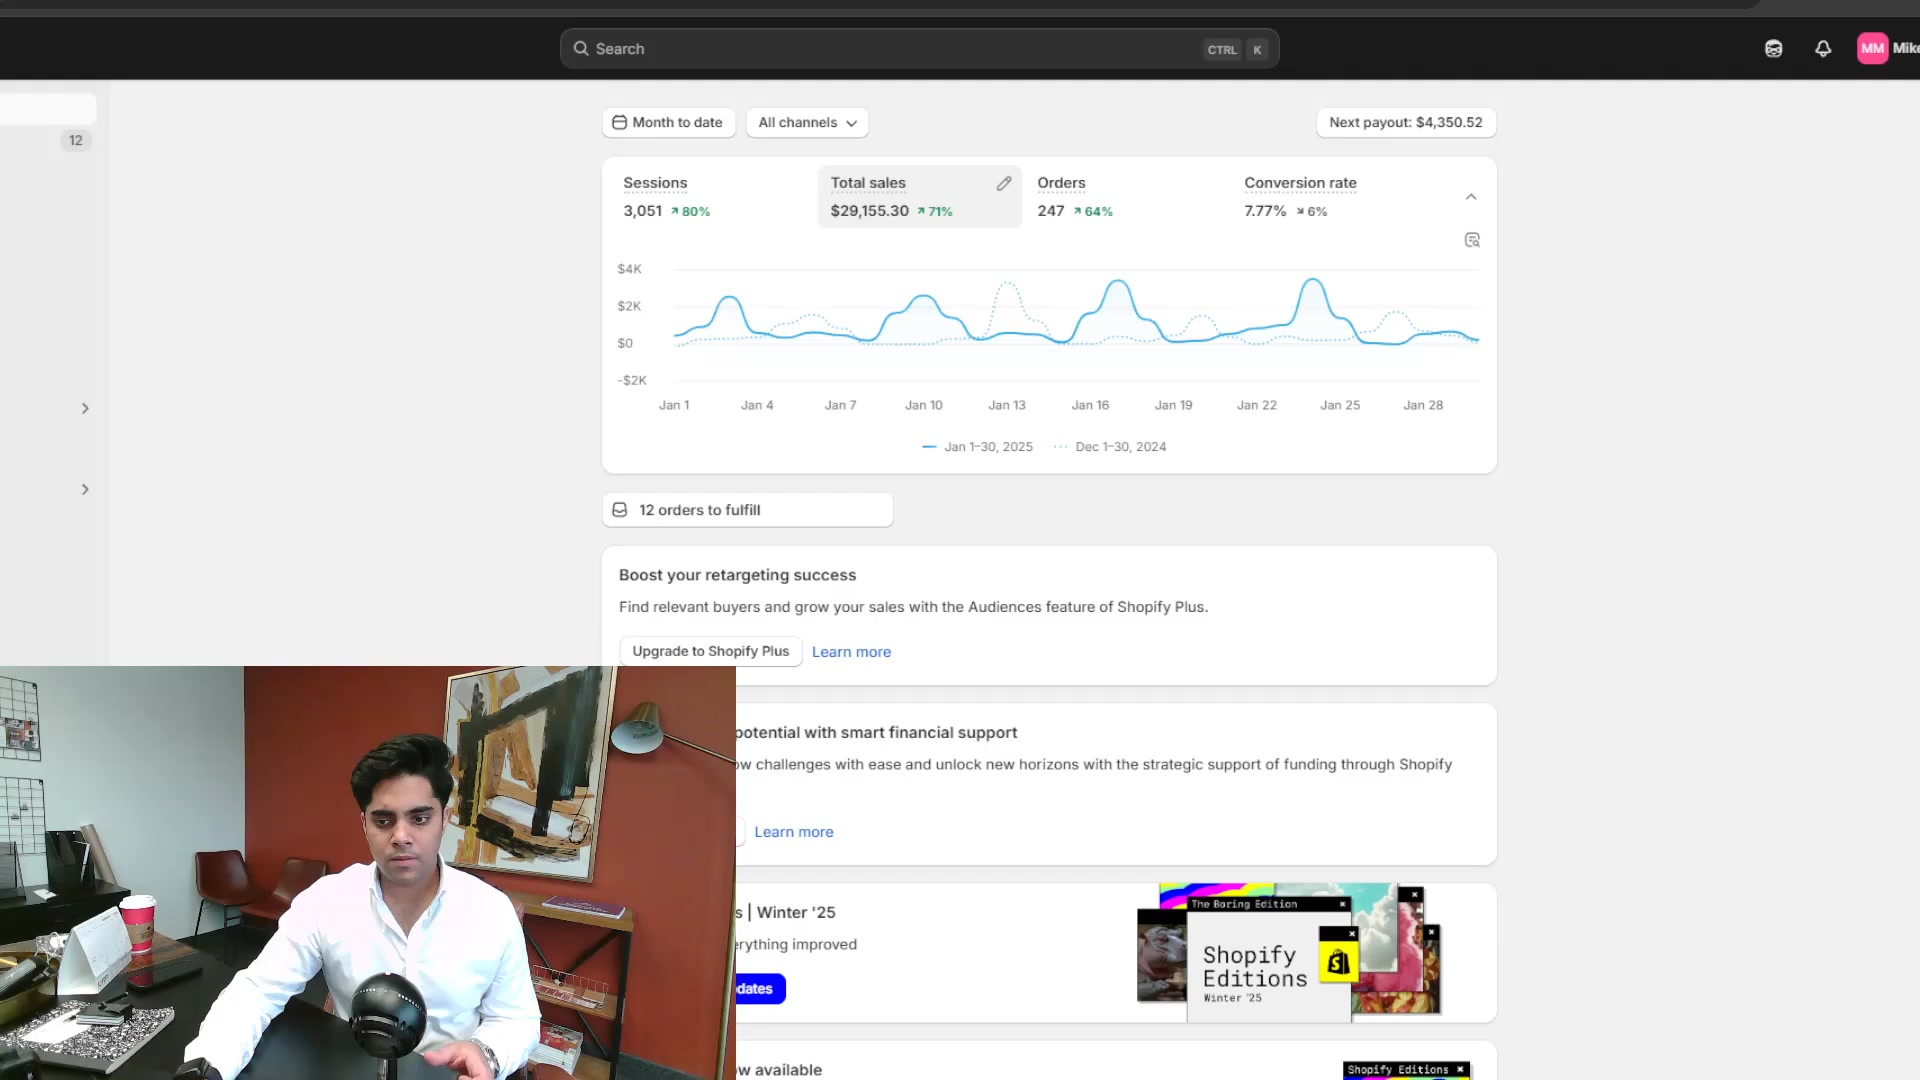Open Learn more about Shopify Audiences
This screenshot has height=1080, width=1920.
point(851,651)
